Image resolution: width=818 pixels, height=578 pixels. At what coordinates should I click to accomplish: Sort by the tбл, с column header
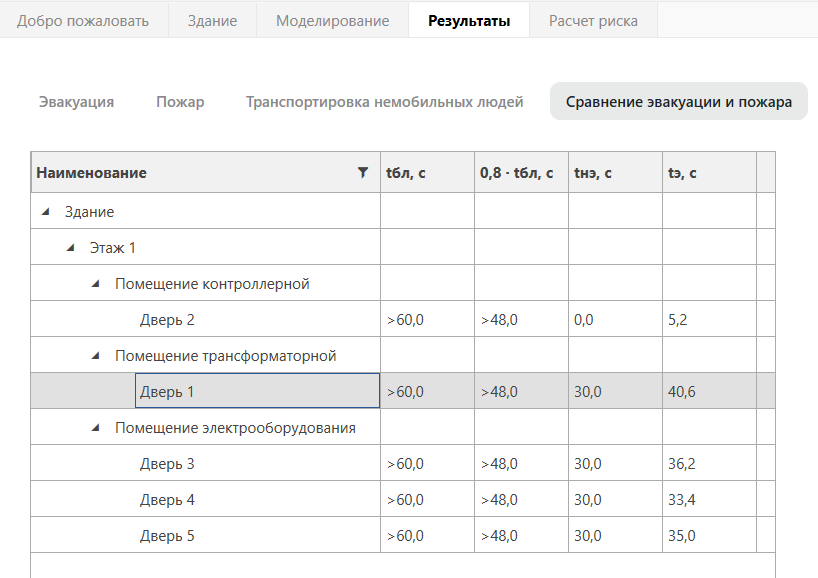pos(427,173)
